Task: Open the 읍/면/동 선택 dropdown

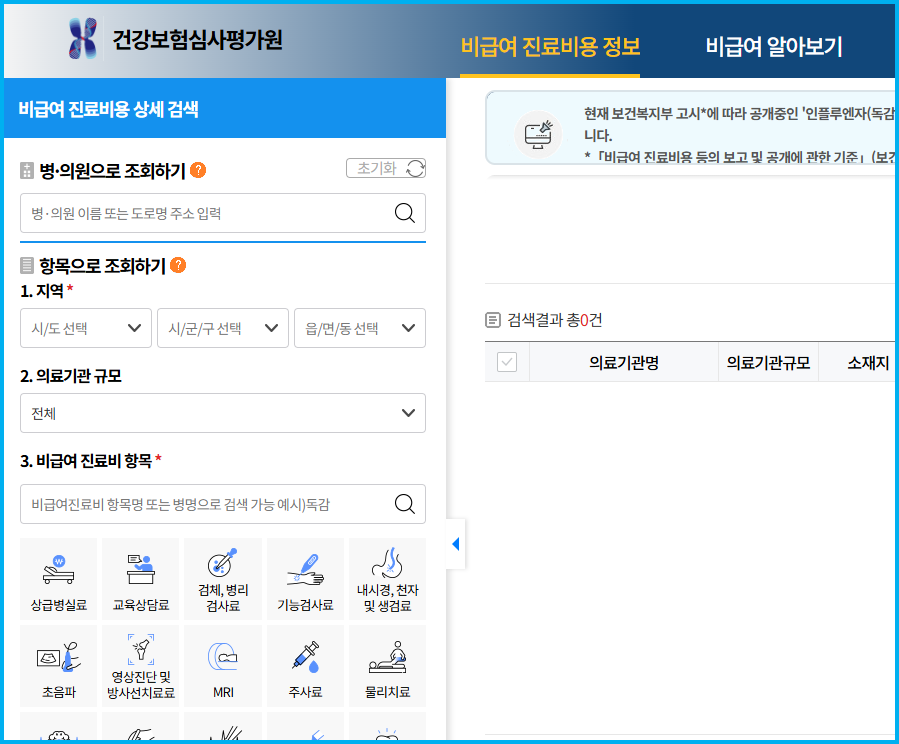Action: [x=360, y=328]
